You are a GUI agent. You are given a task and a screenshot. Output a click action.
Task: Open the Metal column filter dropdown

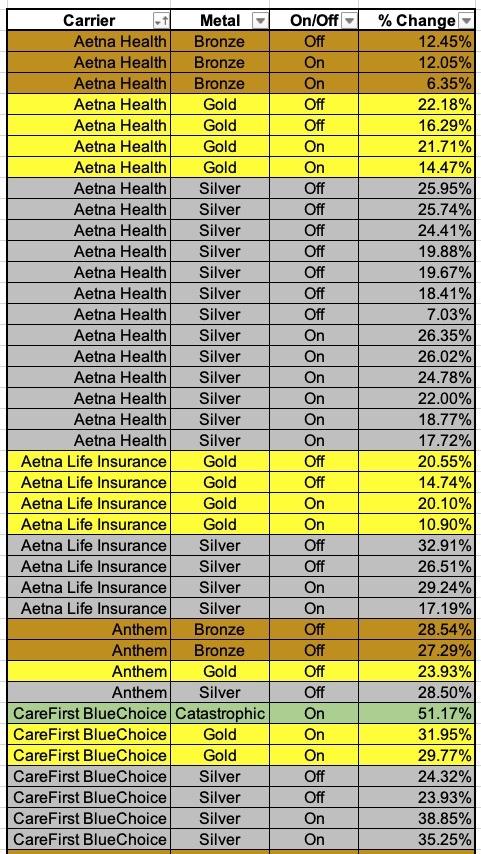coord(260,21)
